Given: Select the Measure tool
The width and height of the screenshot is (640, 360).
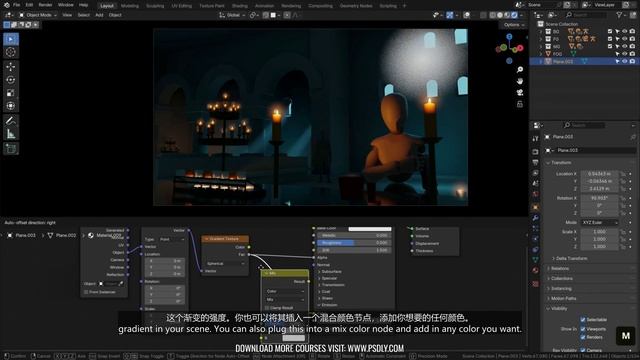Looking at the screenshot, I should click(x=11, y=134).
